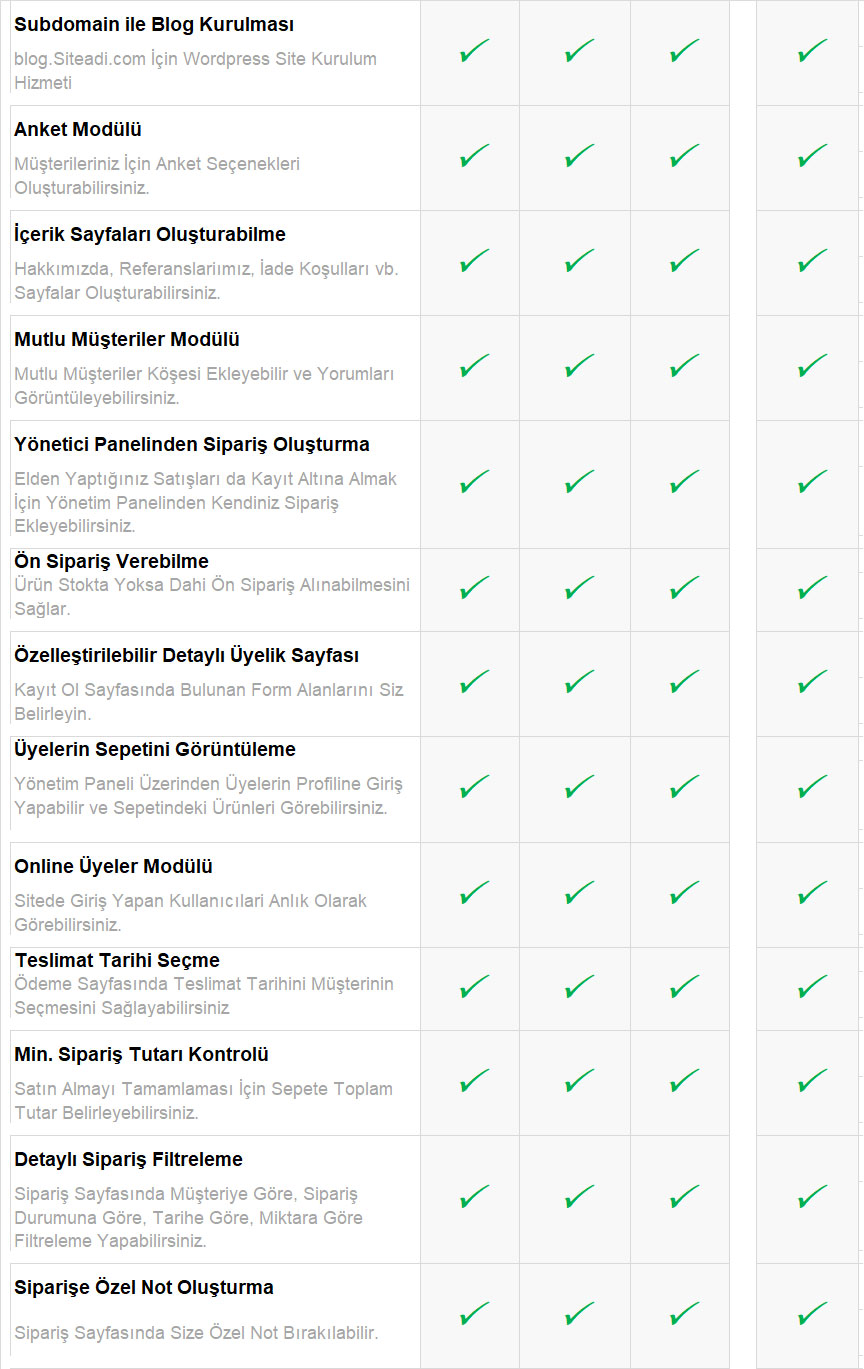This screenshot has height=1369, width=864.
Task: Click first-column checkmark for Ön Sipariş Verebilme
Action: click(474, 588)
